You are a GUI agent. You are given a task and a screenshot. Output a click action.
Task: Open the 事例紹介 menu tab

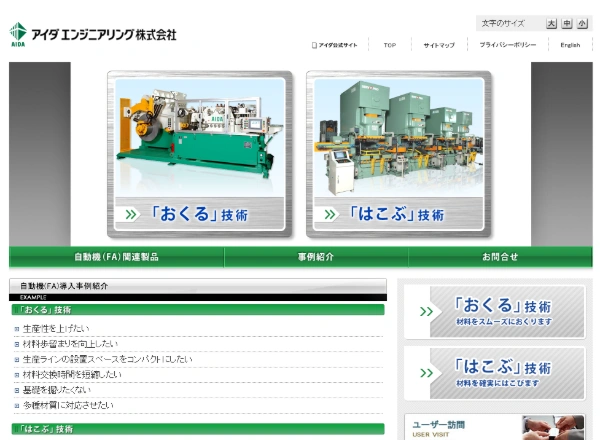point(316,257)
